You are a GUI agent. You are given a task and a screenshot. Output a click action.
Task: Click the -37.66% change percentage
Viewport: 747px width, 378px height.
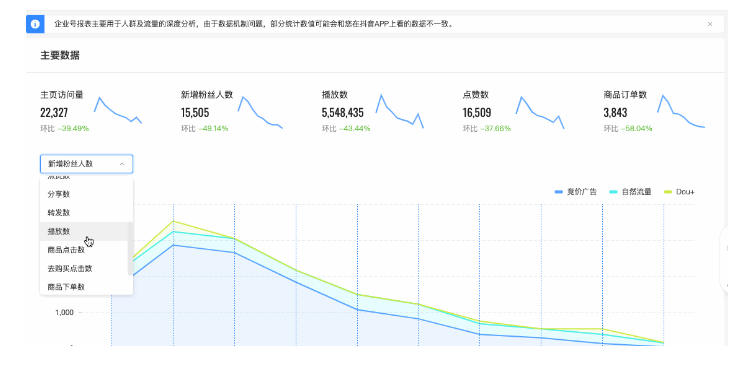point(495,129)
